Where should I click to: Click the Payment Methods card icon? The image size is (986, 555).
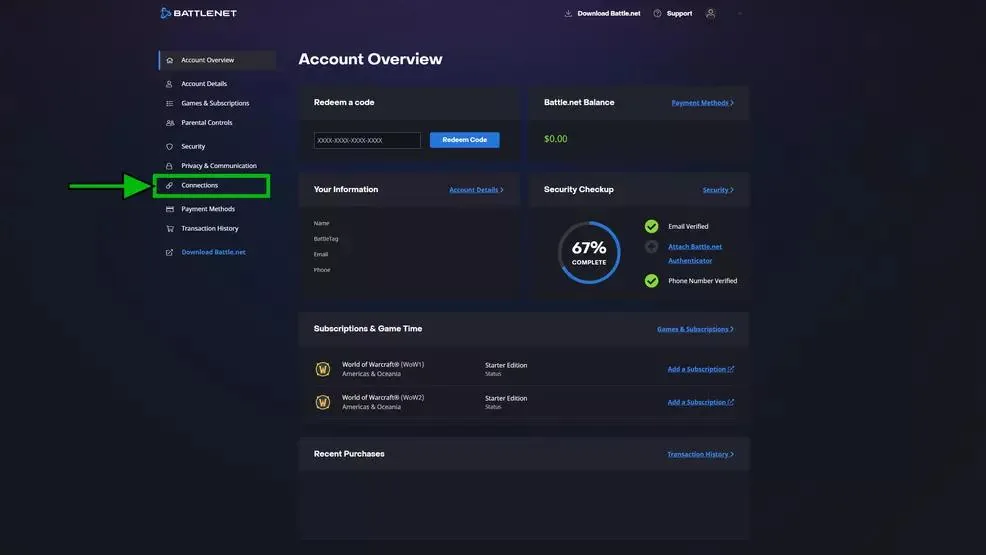169,209
